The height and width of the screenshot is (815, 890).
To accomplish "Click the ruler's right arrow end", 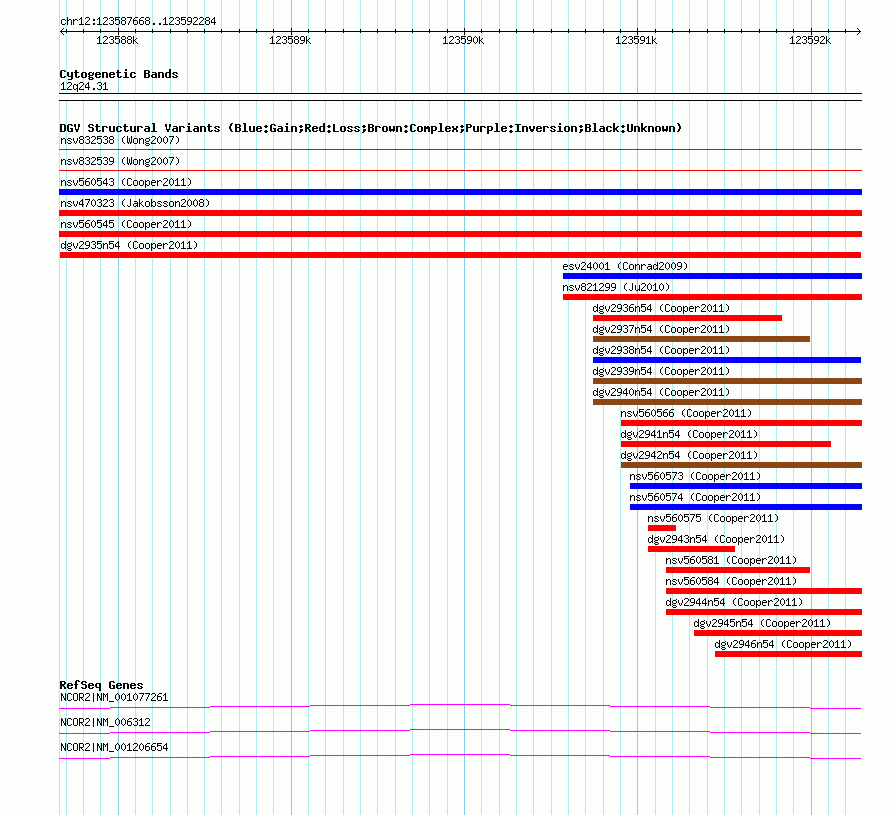I will click(x=858, y=31).
